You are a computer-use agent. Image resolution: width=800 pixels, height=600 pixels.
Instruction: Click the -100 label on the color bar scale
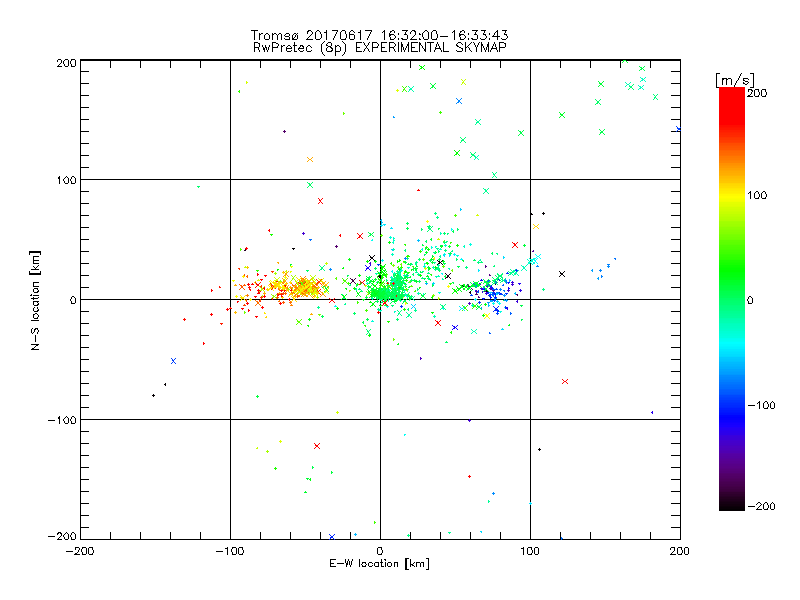point(761,406)
